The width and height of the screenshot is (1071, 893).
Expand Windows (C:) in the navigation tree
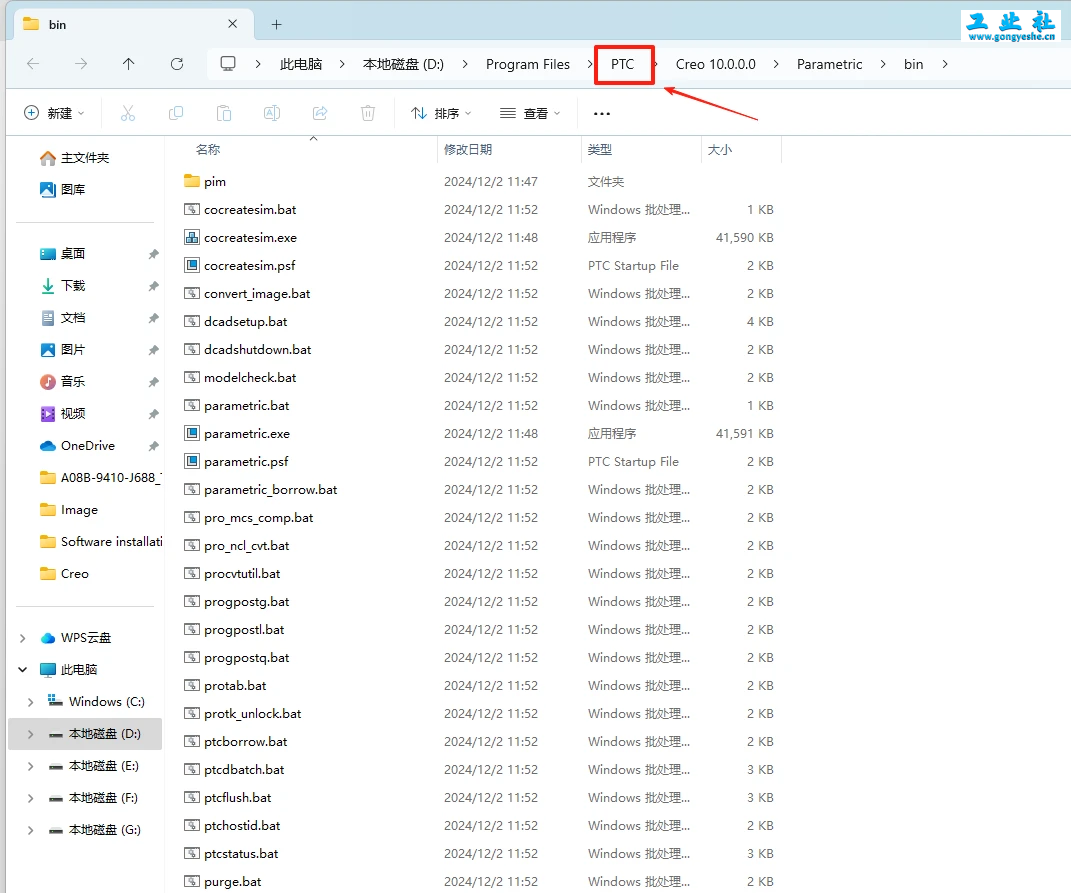click(x=31, y=702)
